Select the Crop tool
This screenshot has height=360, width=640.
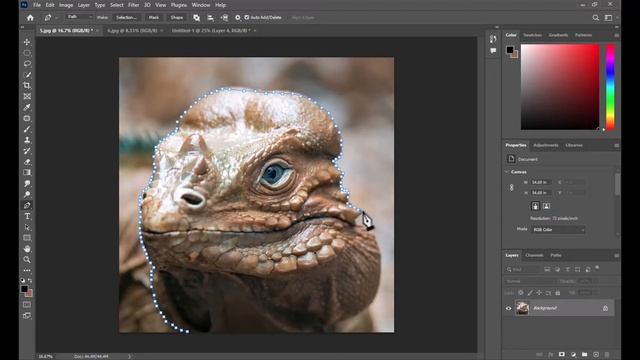pos(27,85)
